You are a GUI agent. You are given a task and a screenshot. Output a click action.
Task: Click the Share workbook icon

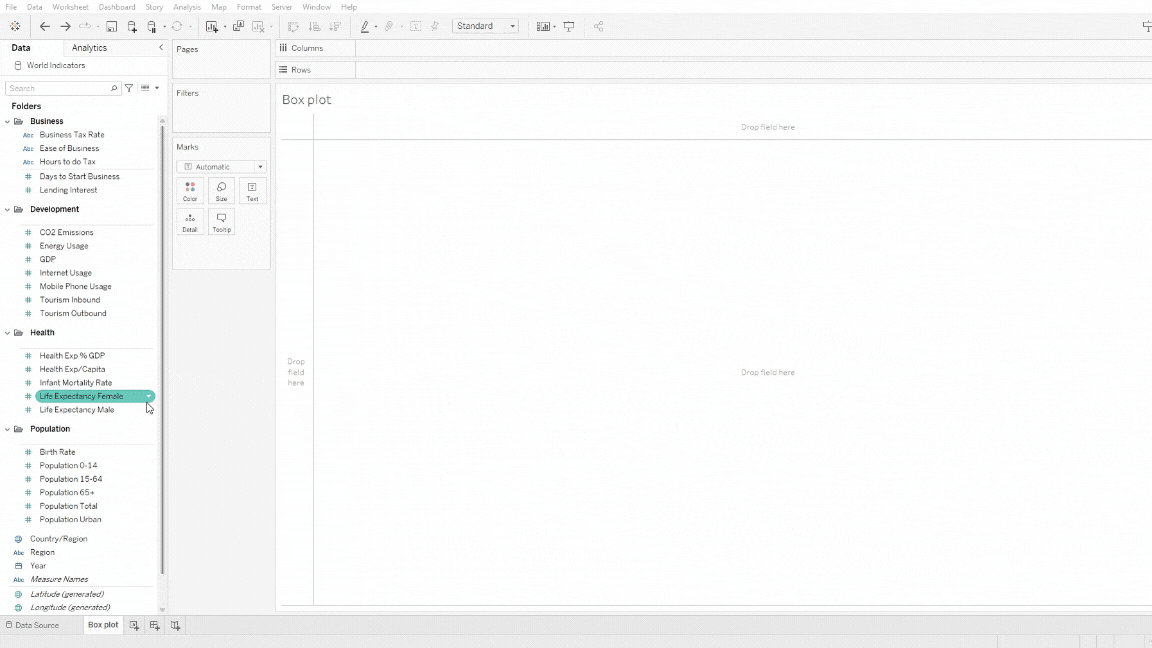[x=597, y=26]
